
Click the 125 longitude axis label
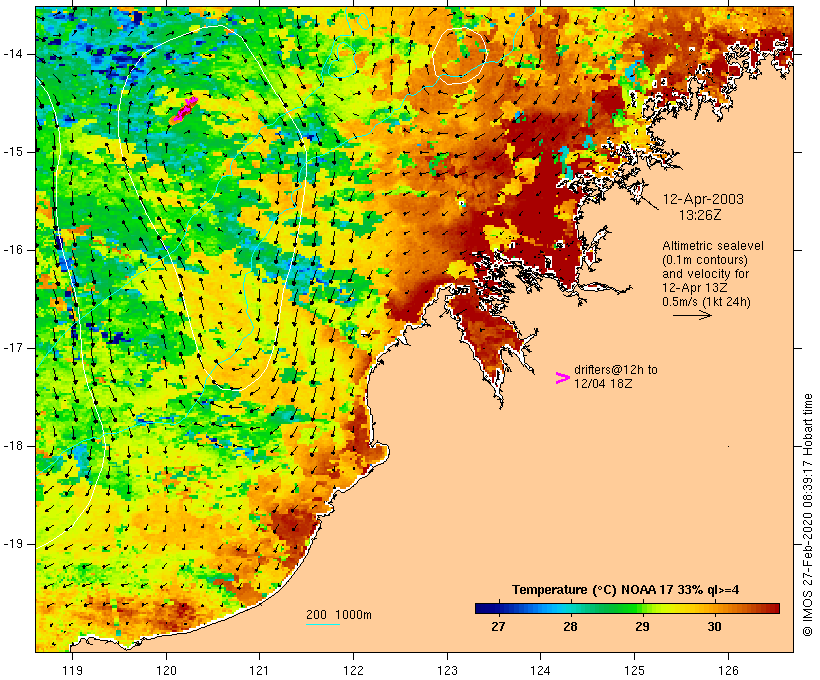pos(634,670)
